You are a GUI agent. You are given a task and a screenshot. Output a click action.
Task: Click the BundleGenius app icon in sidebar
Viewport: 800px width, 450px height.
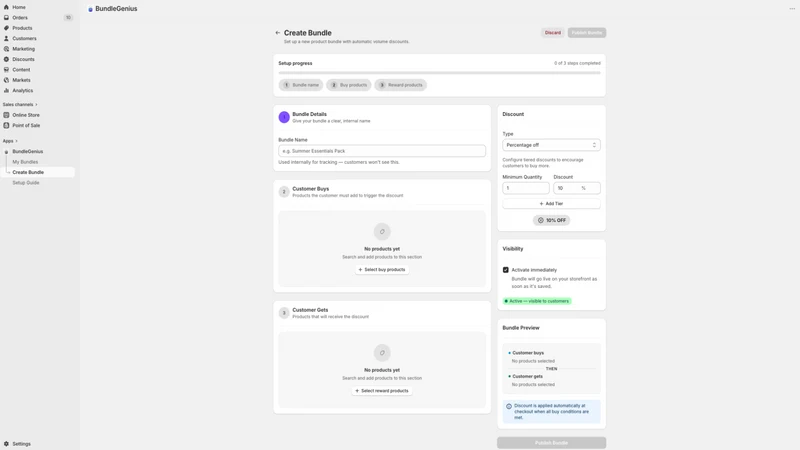click(x=6, y=152)
